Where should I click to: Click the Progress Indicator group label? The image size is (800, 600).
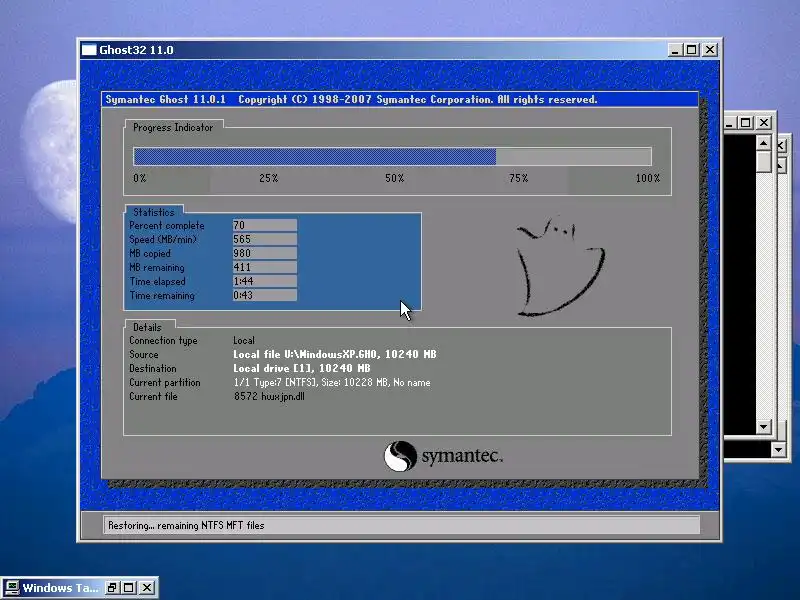172,128
